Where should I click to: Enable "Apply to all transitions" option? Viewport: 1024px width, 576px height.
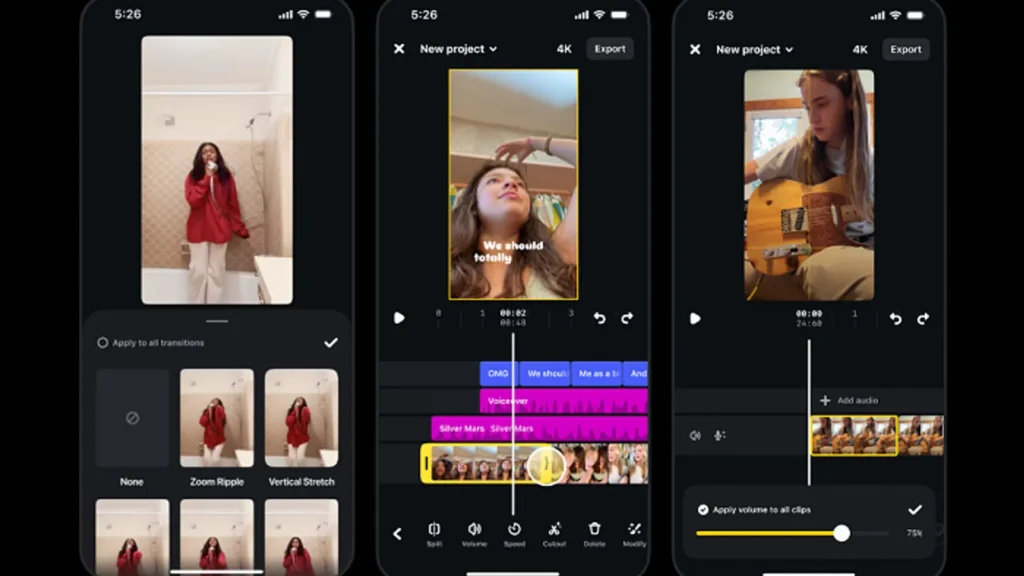[x=102, y=343]
